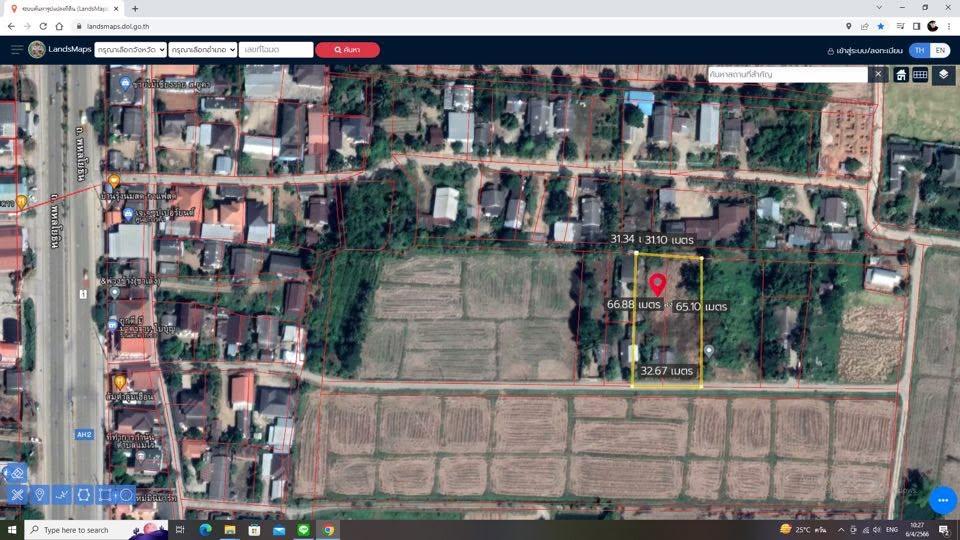
Task: Show hidden system tray icons
Action: [841, 530]
